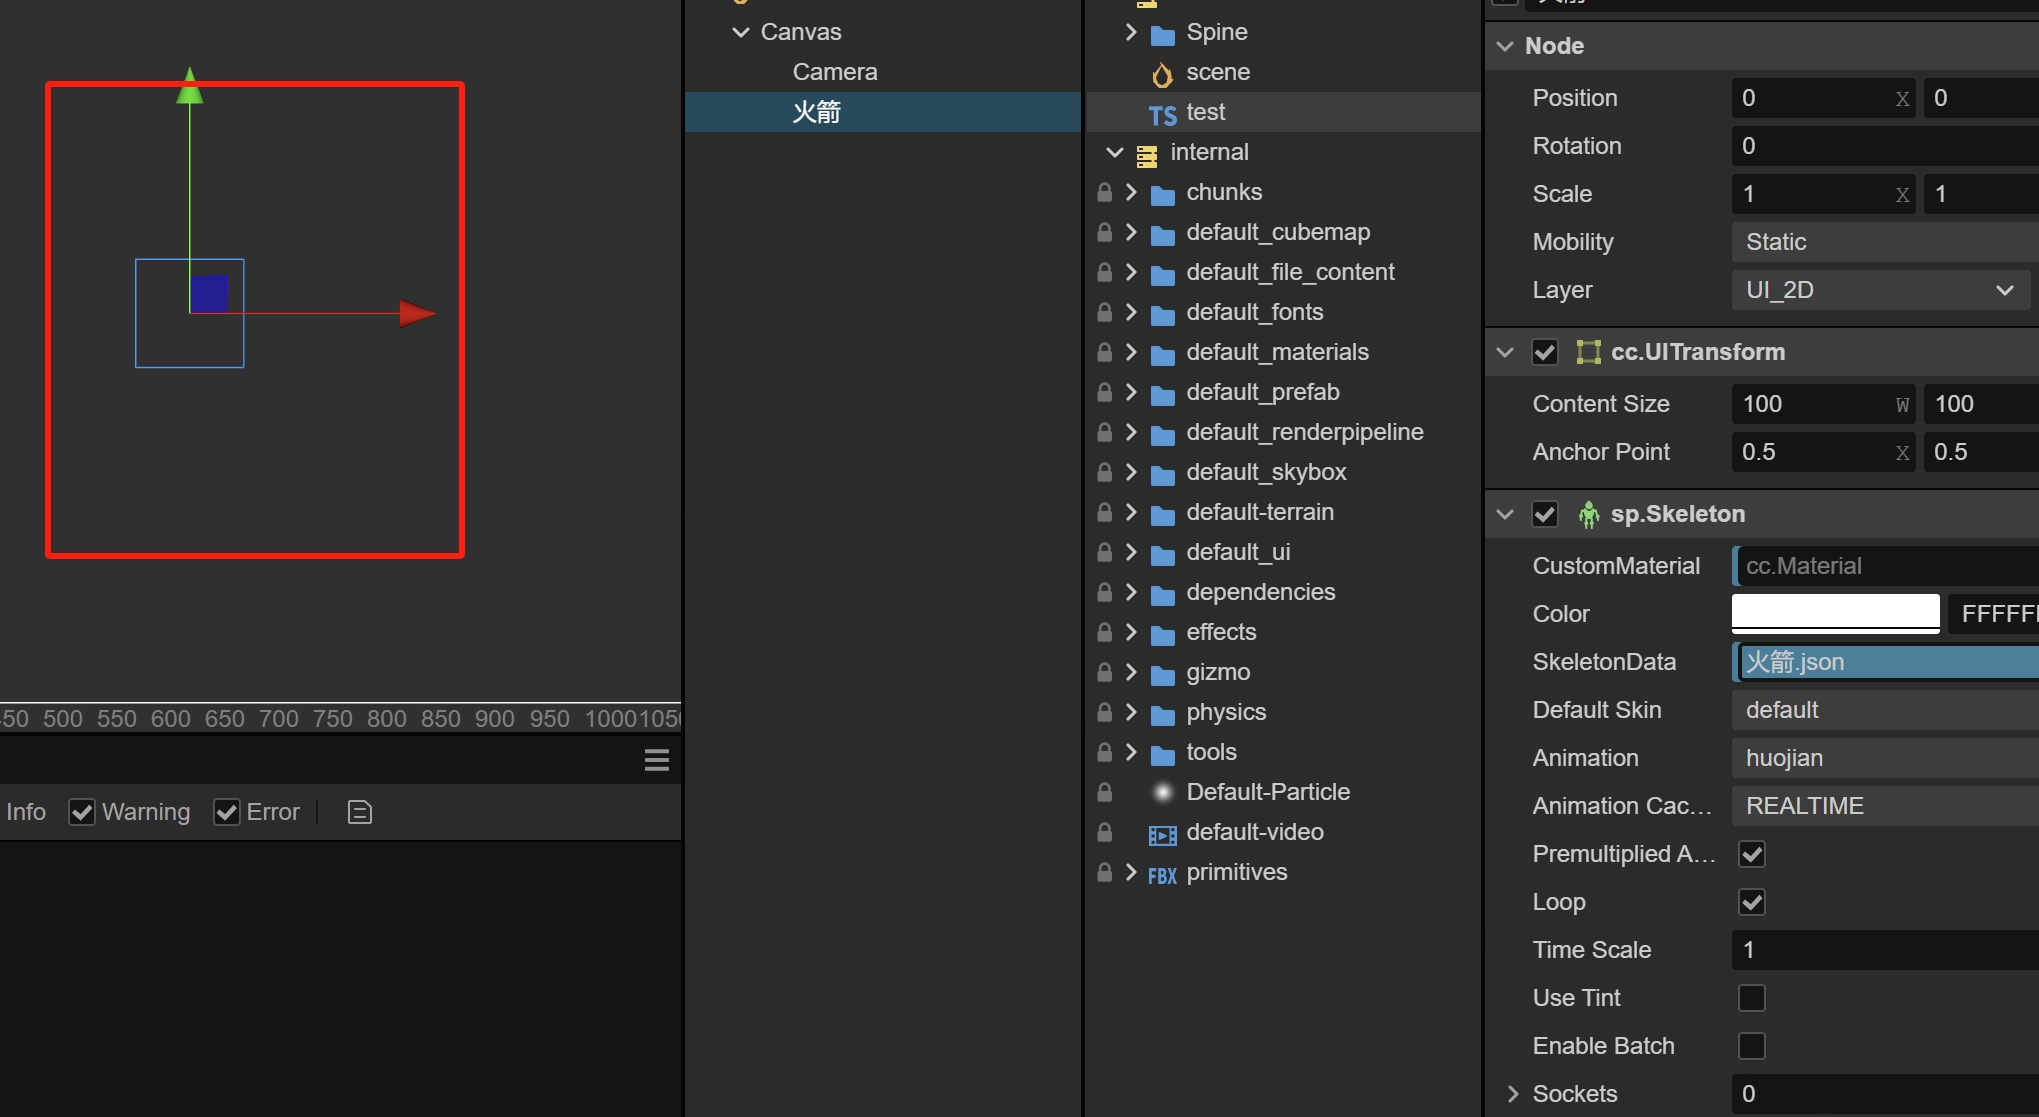Select the test TypeScript file icon
This screenshot has width=2039, height=1117.
pyautogui.click(x=1162, y=114)
